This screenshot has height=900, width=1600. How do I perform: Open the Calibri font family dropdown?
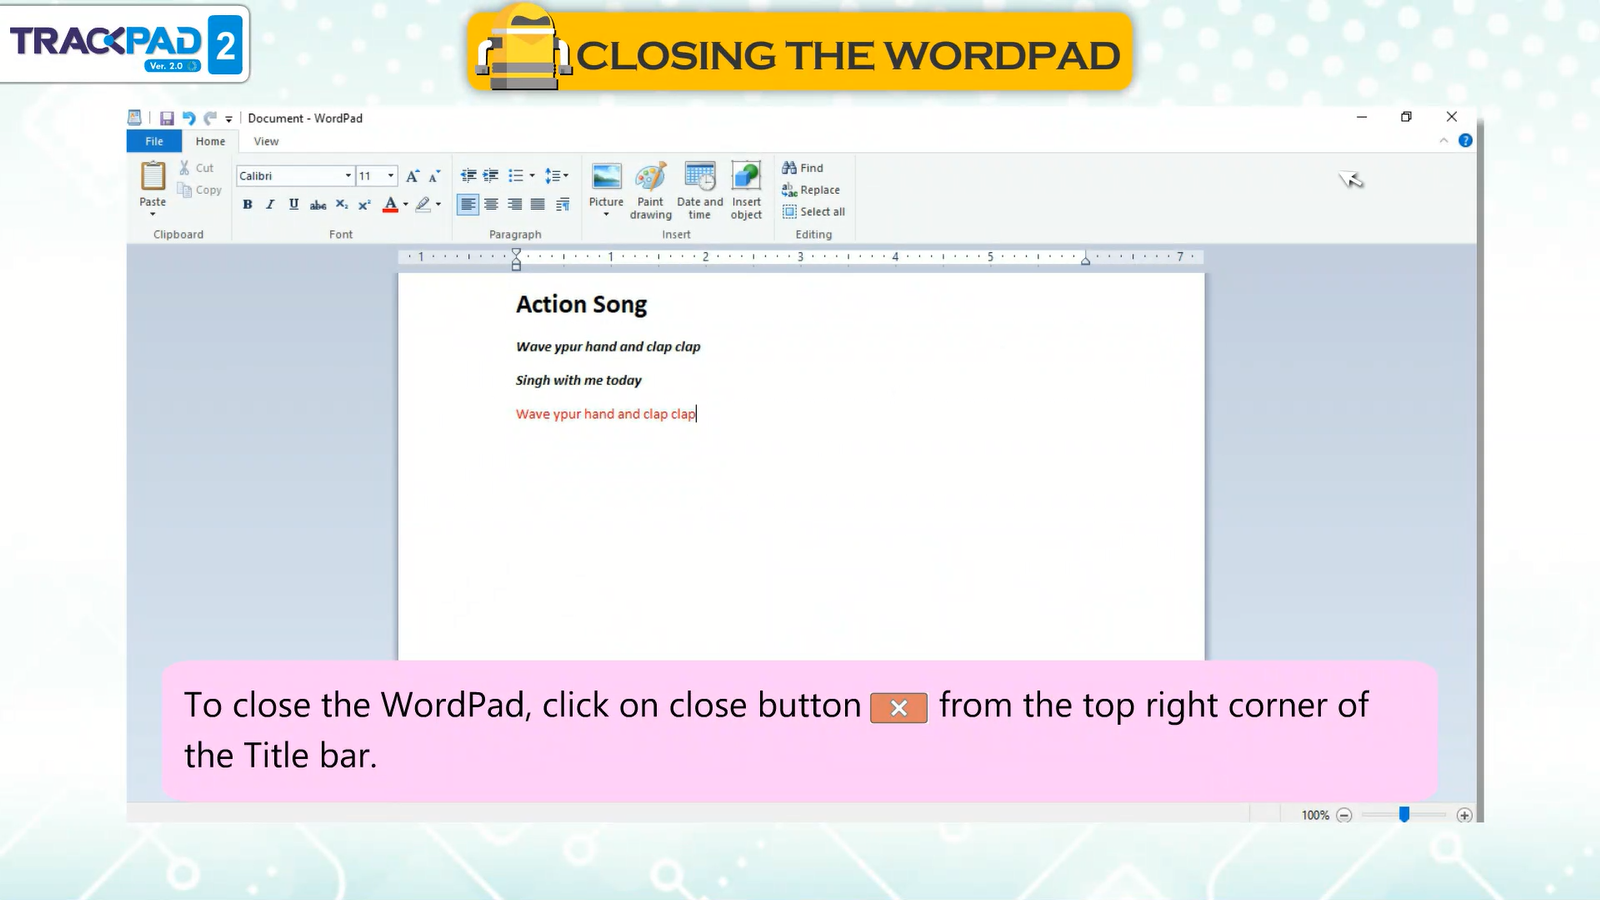click(x=348, y=176)
